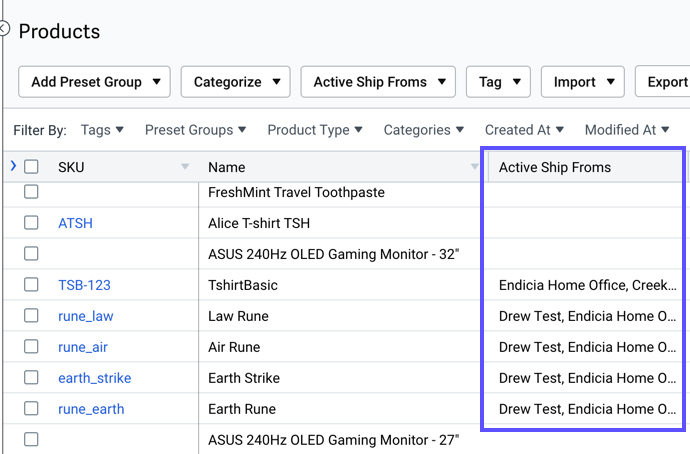Tick the TshirtBasic row checkbox
The height and width of the screenshot is (454, 690).
coord(31,285)
